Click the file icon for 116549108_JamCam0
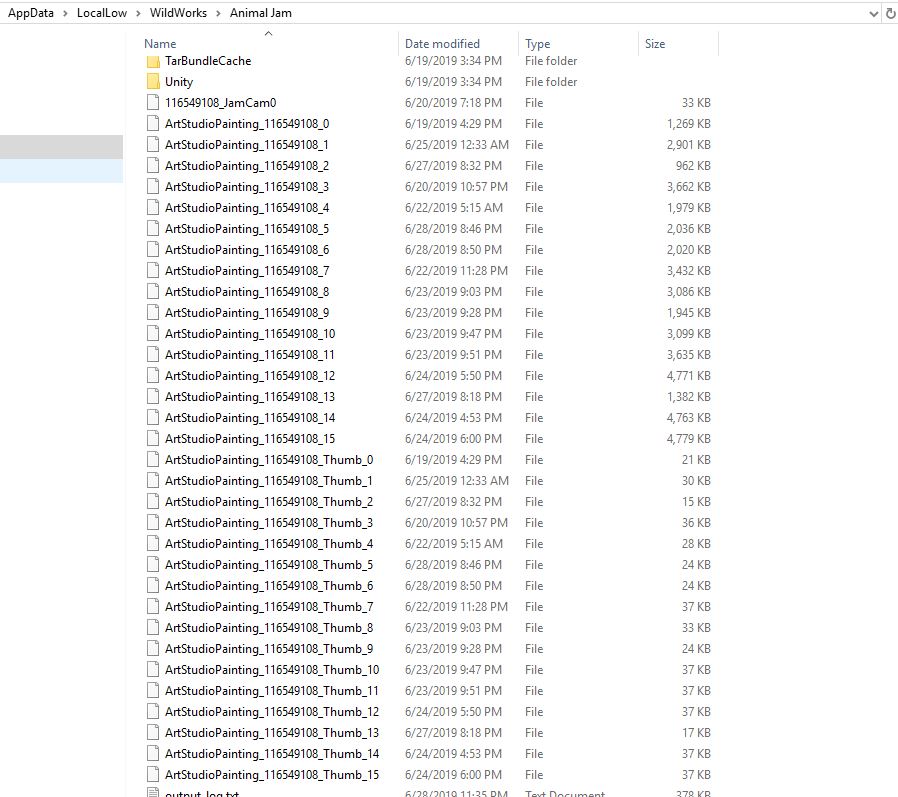The width and height of the screenshot is (898, 797). pyautogui.click(x=153, y=103)
